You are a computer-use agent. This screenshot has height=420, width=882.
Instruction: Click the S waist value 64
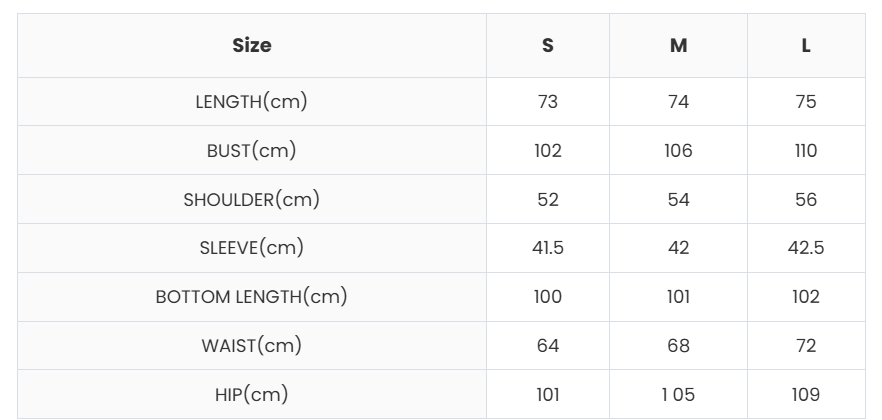[548, 346]
